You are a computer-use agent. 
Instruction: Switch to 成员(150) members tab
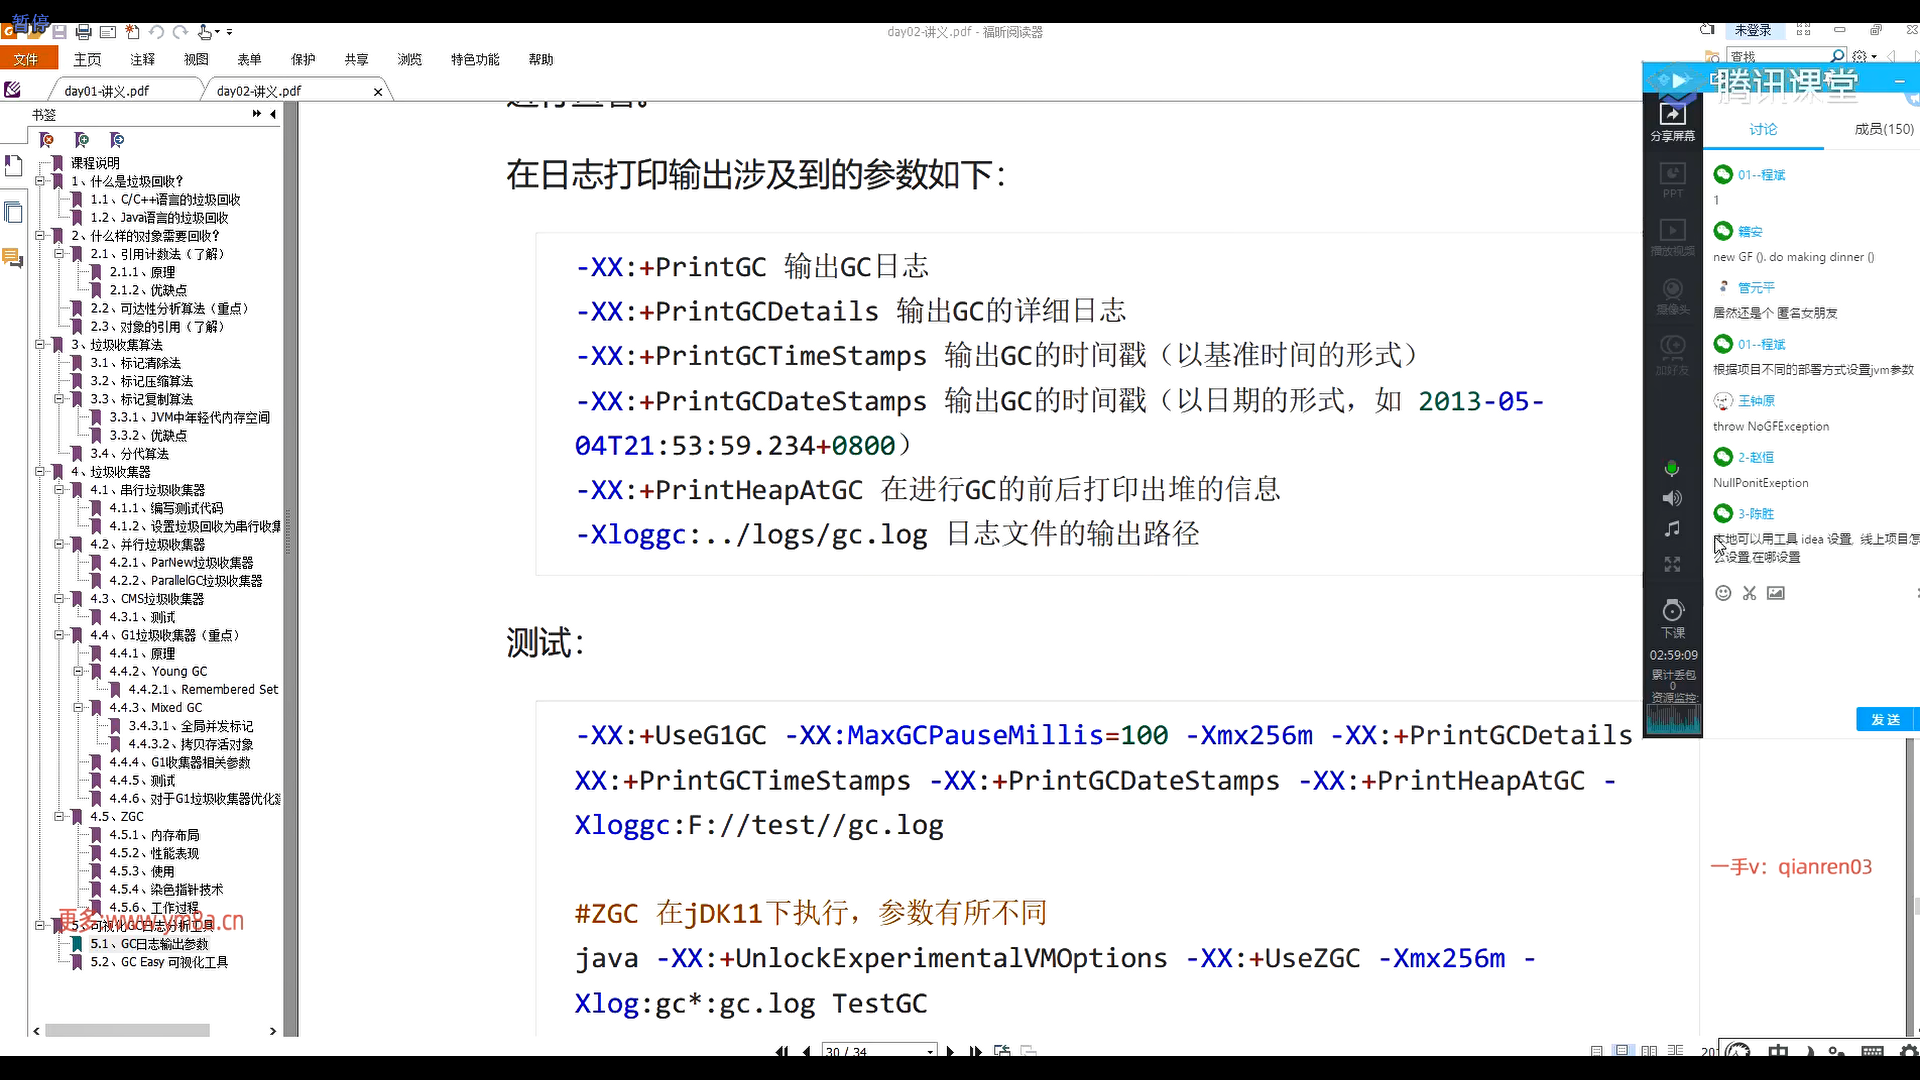[1883, 129]
